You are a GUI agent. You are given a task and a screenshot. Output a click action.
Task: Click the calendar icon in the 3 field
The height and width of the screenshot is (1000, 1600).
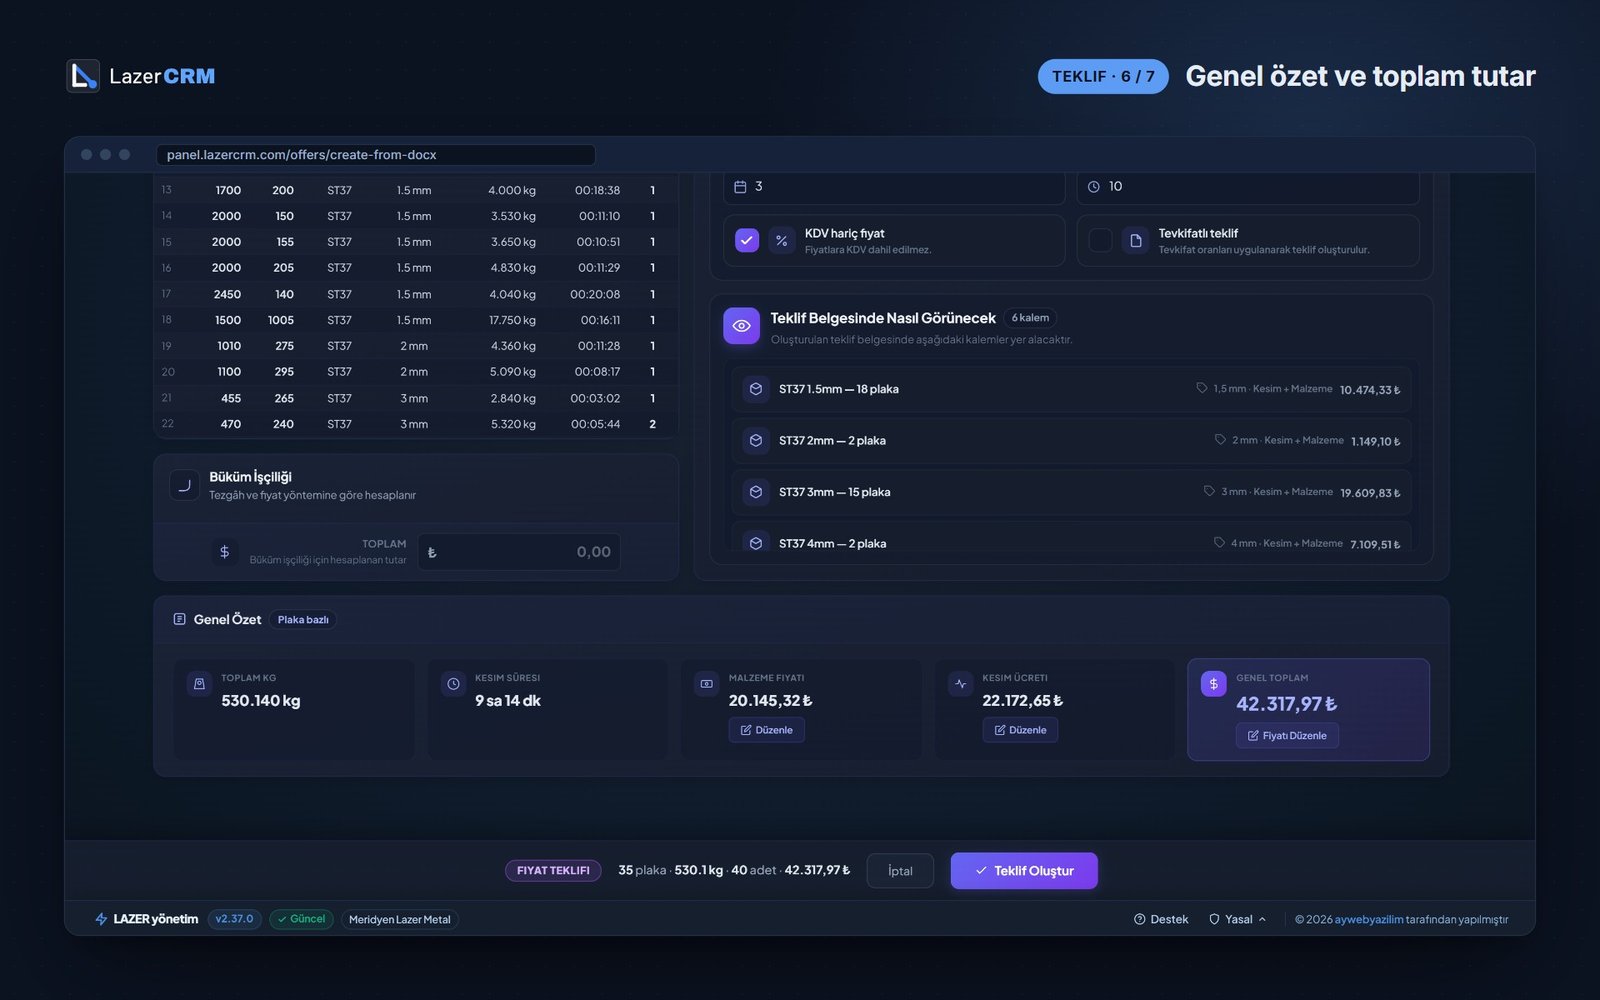tap(740, 187)
